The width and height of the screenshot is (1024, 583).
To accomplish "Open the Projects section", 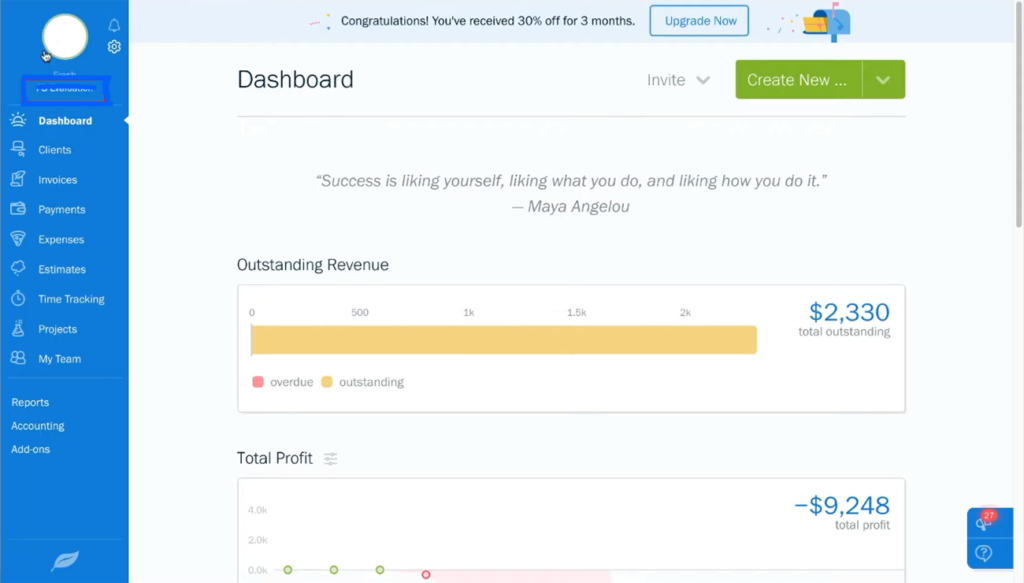I will (x=58, y=328).
